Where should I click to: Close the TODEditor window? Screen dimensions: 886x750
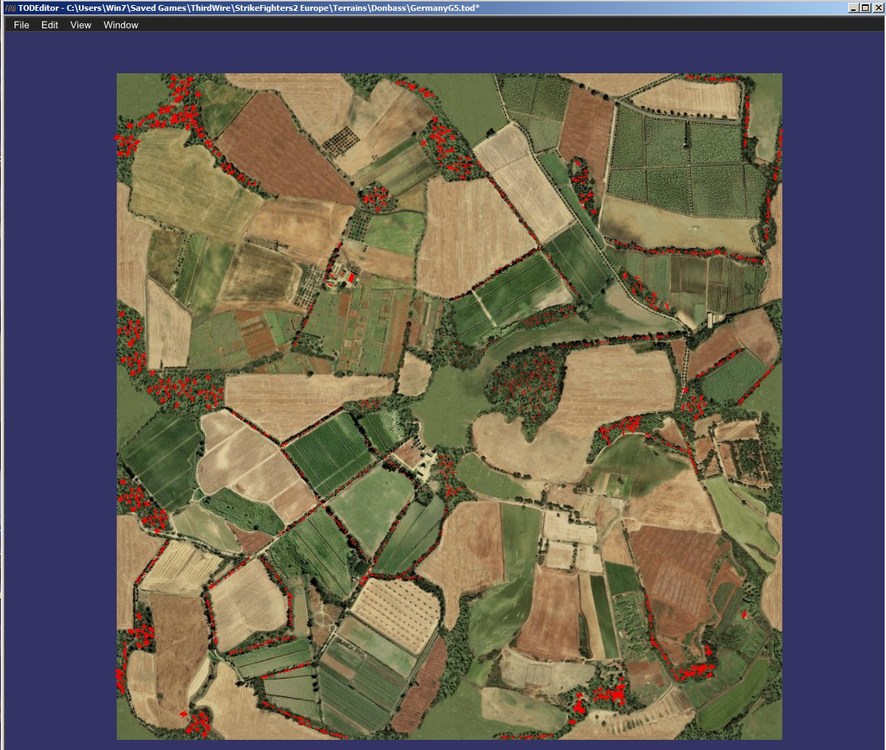[x=877, y=8]
